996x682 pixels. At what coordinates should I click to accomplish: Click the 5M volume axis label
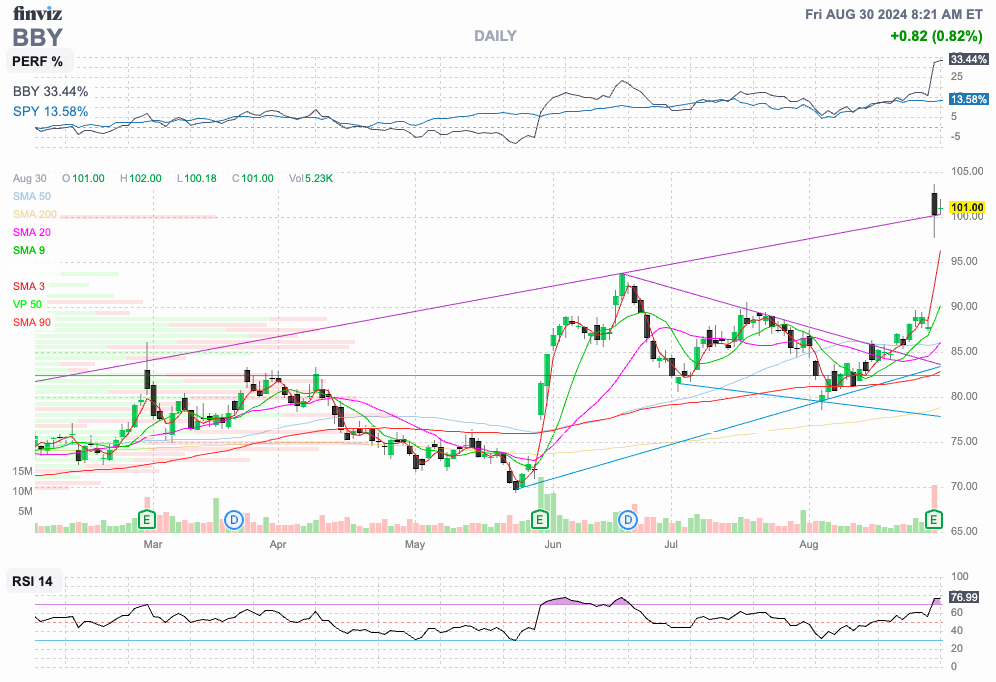pyautogui.click(x=25, y=511)
